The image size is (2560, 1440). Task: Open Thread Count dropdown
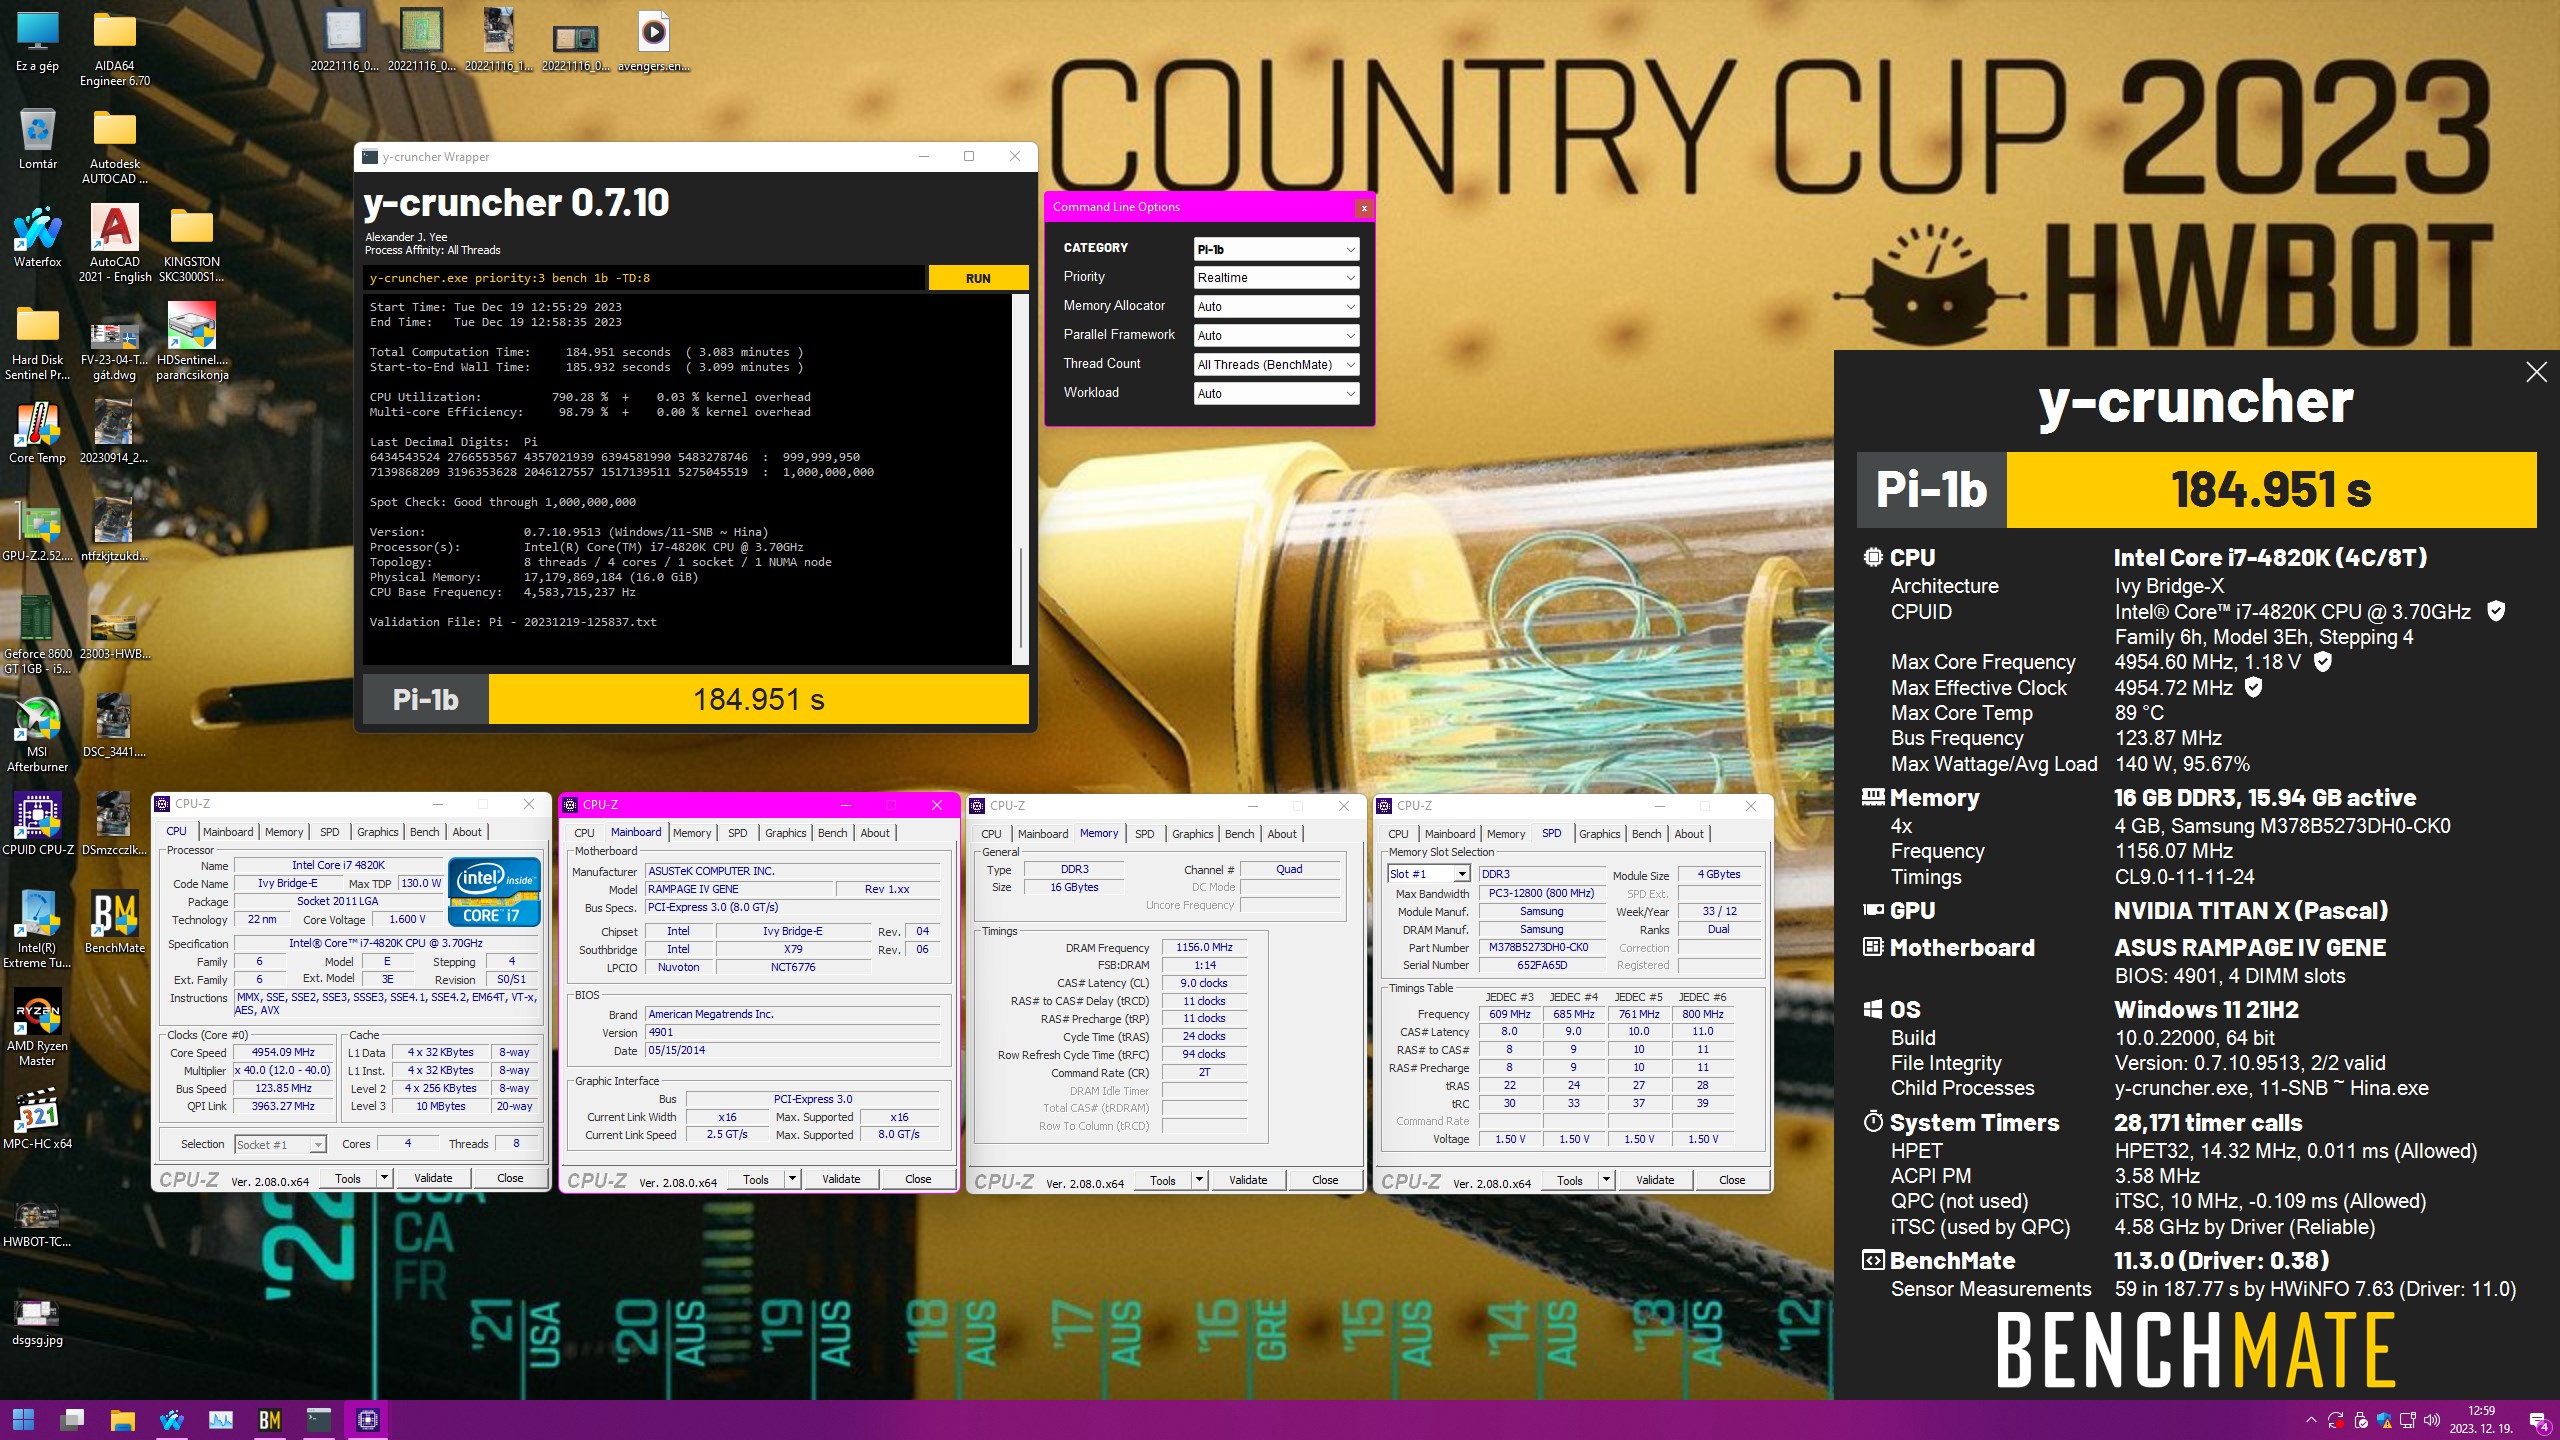tap(1276, 365)
